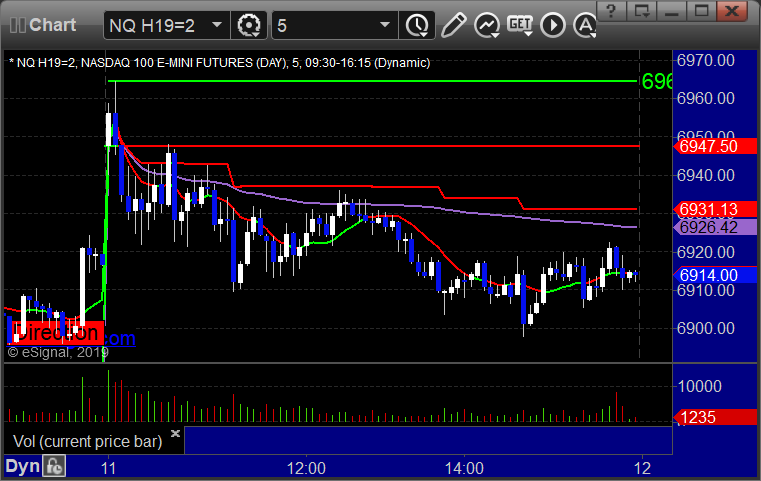The width and height of the screenshot is (761, 481).
Task: Click the Dyn time template label
Action: (x=22, y=466)
